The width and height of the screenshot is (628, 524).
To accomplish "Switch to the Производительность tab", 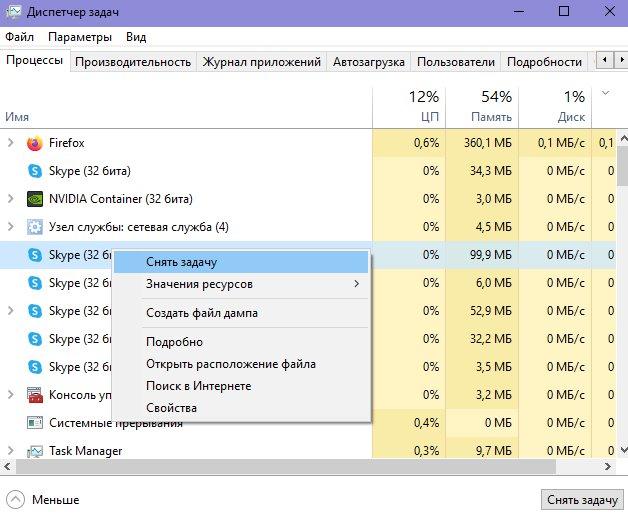I will [133, 62].
